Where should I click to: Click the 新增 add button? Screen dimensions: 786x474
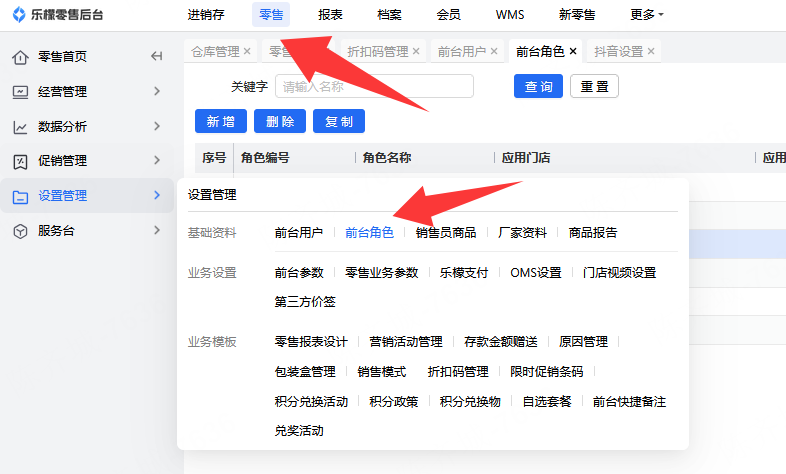point(221,121)
